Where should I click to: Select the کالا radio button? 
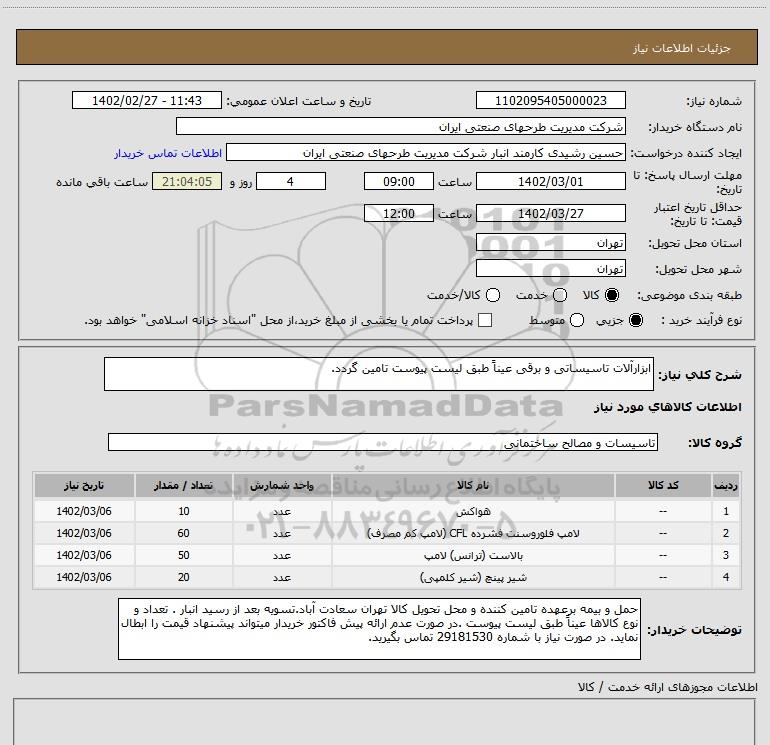612,295
